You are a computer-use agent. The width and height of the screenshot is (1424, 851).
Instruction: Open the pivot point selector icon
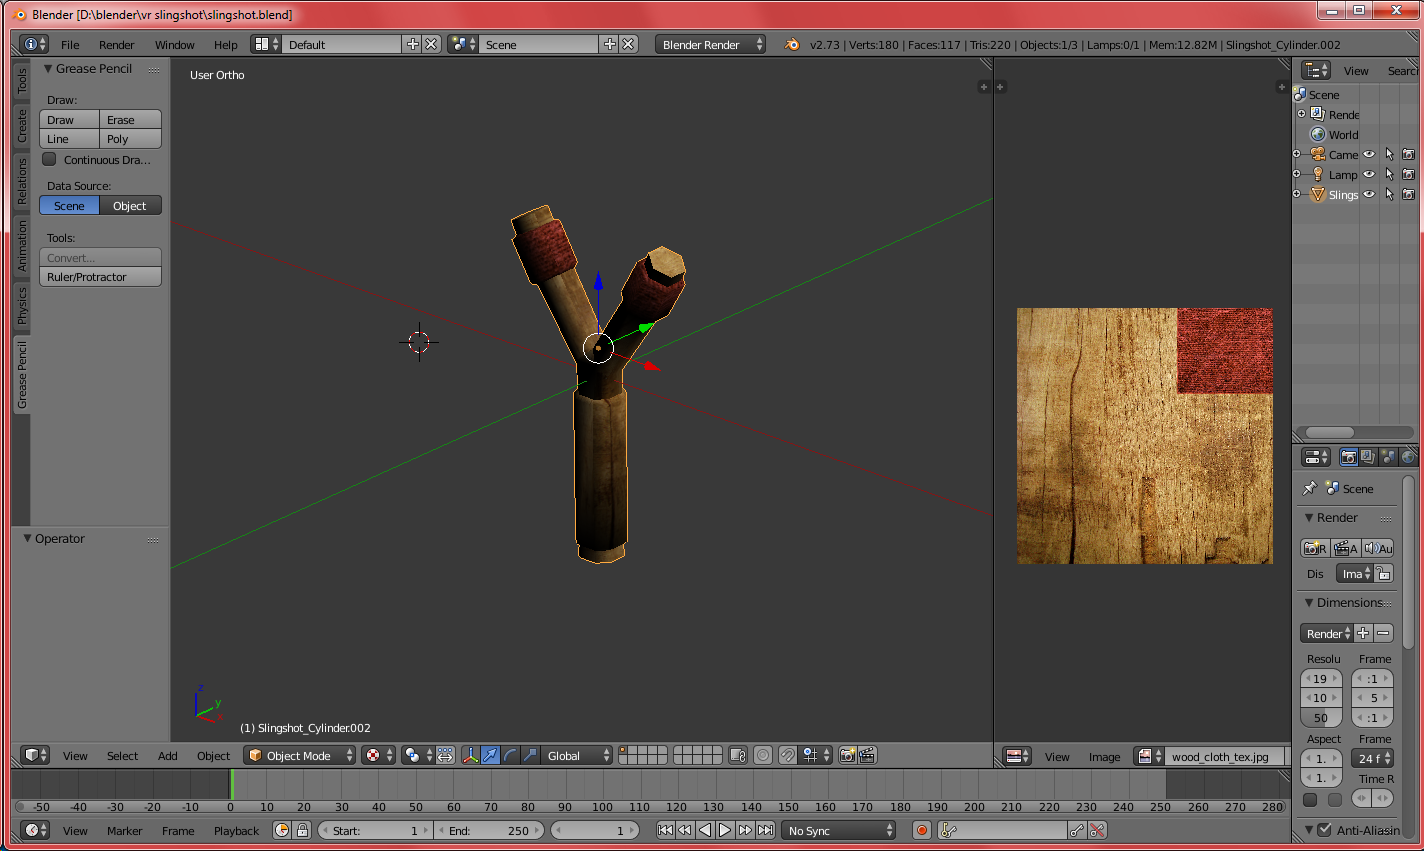tap(417, 756)
